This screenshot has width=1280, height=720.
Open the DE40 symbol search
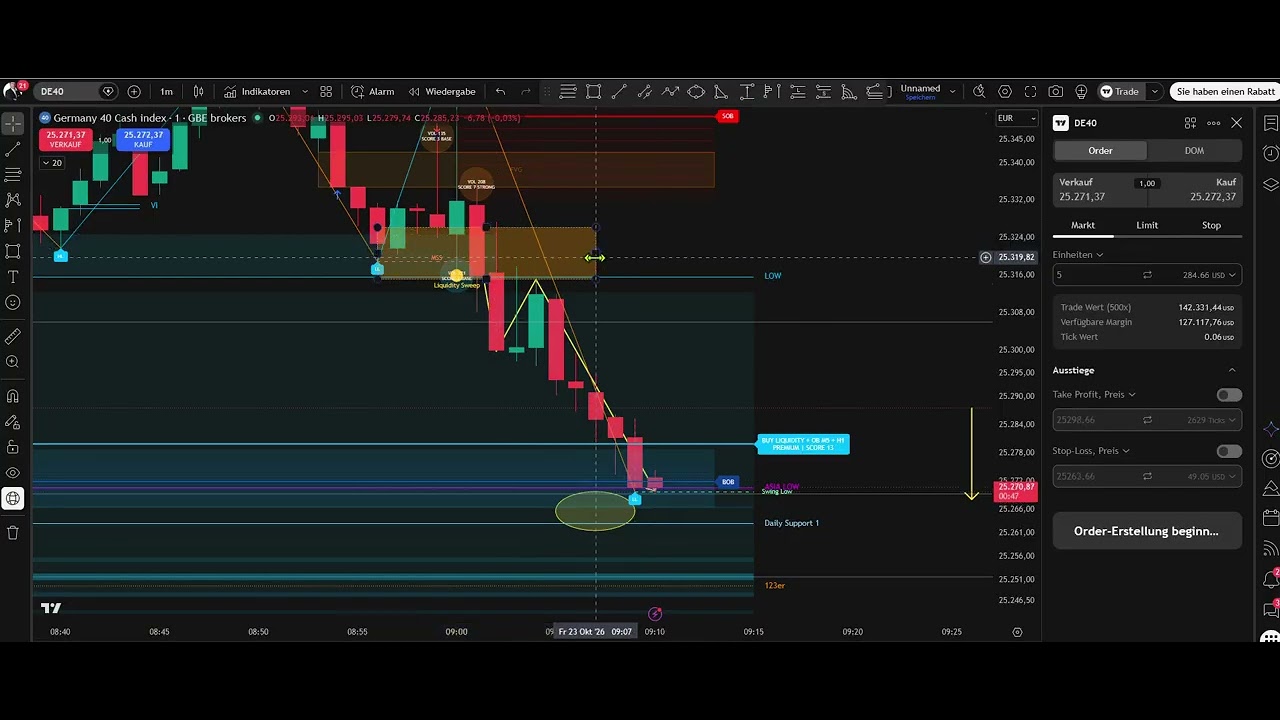tap(75, 91)
